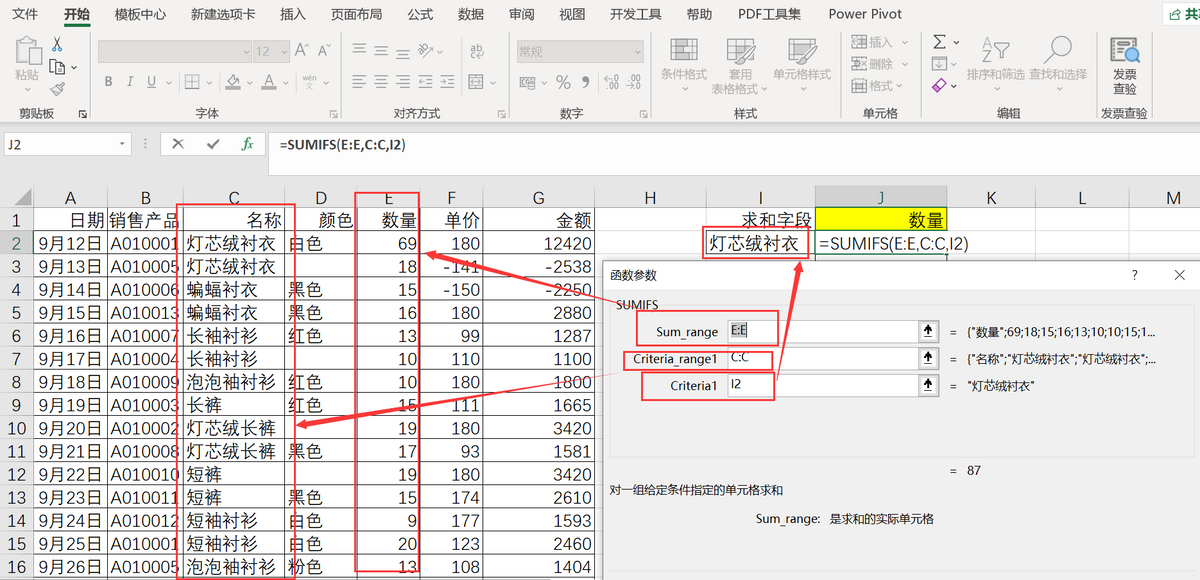Click the Format Painter brush icon
The height and width of the screenshot is (580, 1200).
coord(57,88)
